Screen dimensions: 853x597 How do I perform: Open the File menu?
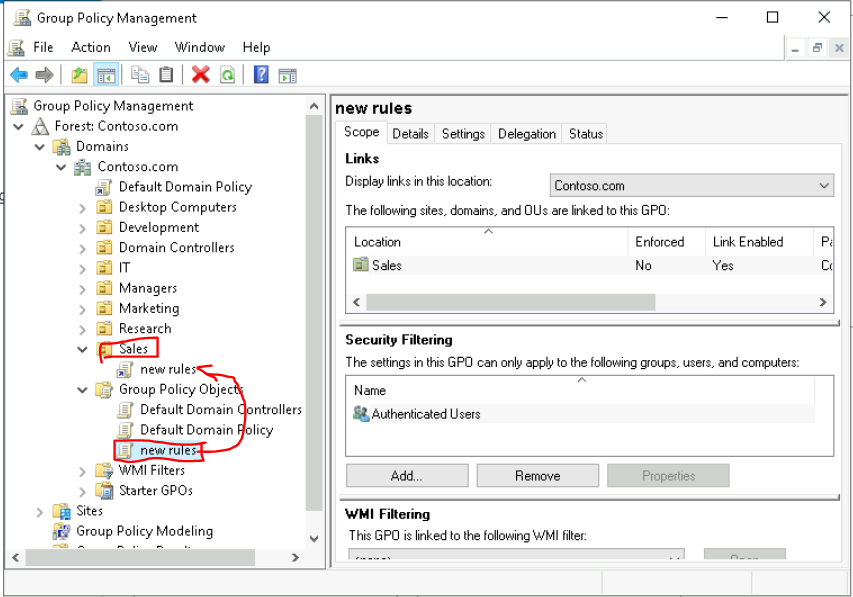[x=43, y=47]
